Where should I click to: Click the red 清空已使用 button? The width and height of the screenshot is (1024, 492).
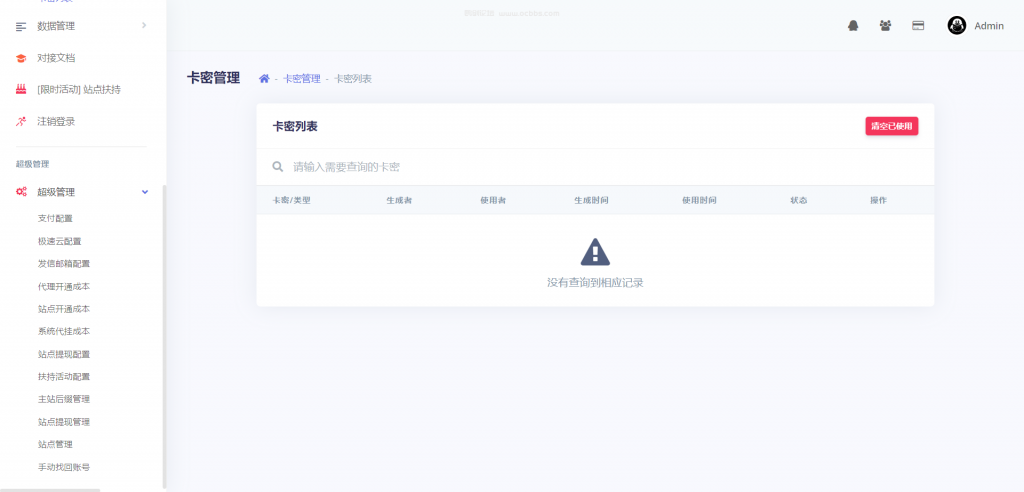[892, 126]
